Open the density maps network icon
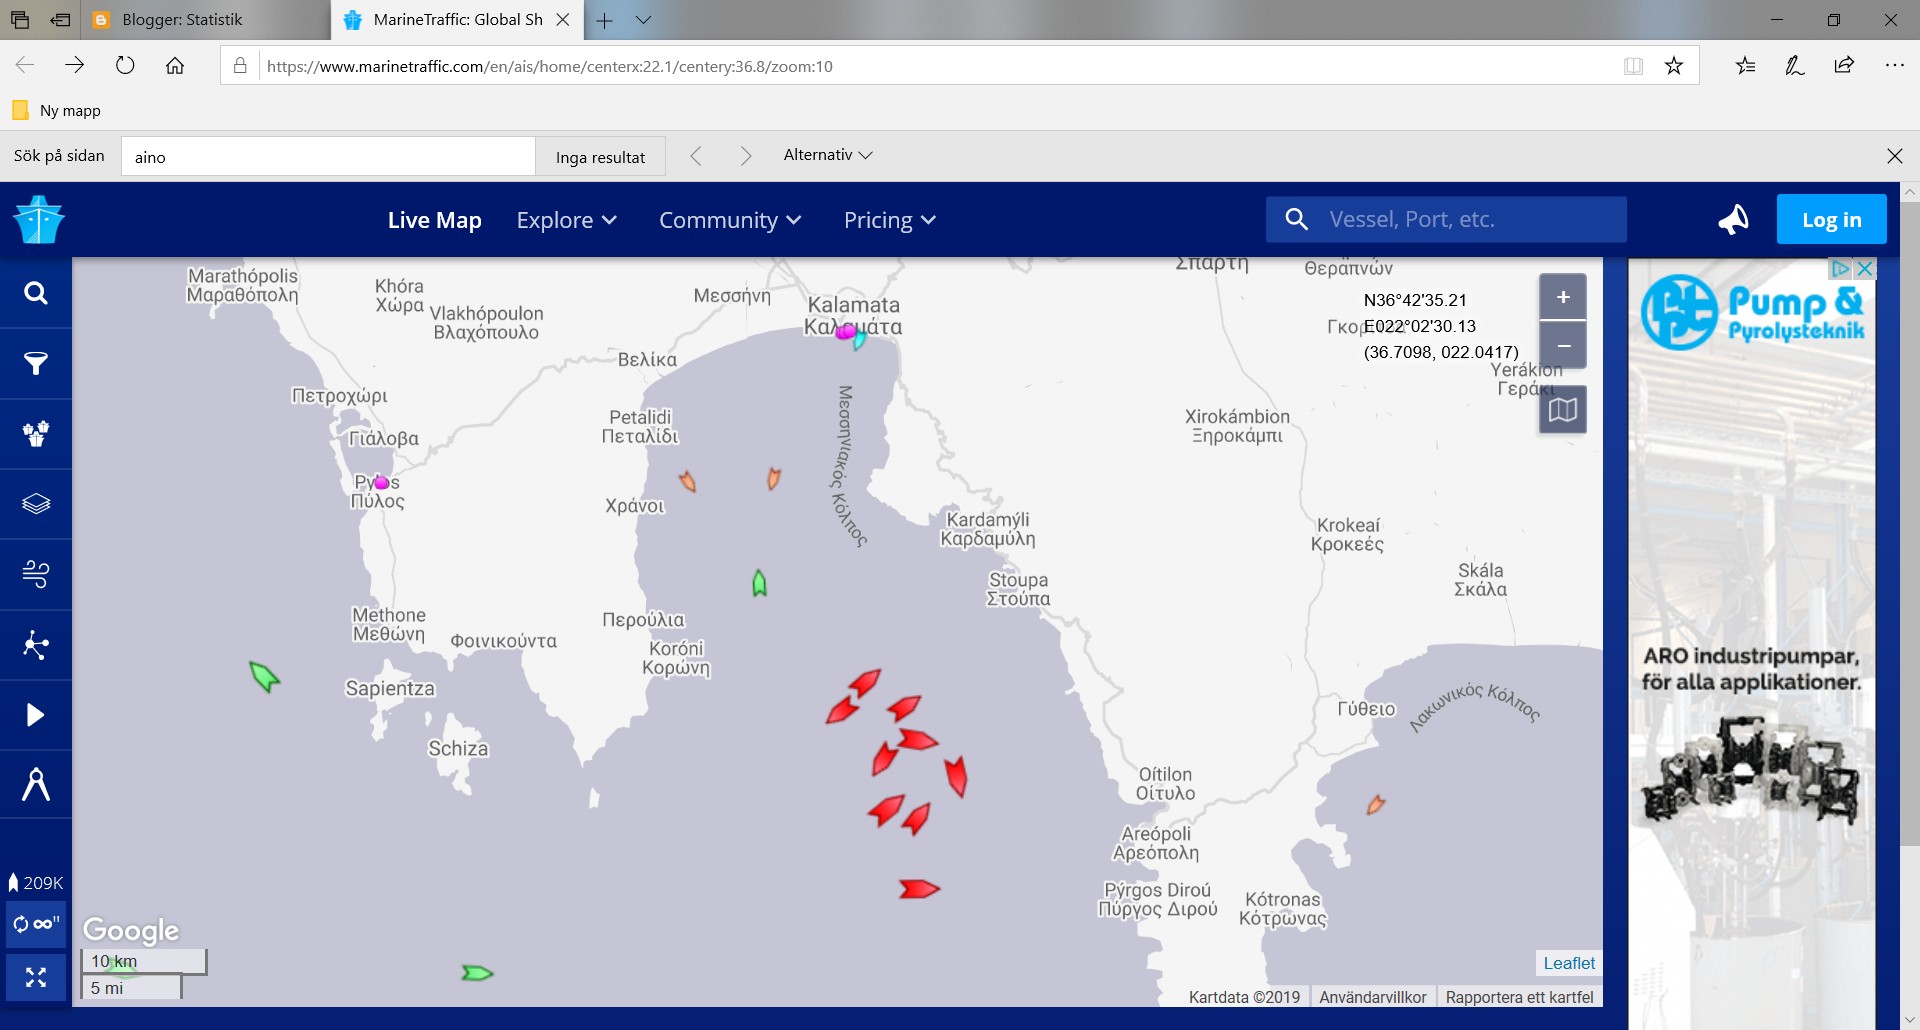1920x1030 pixels. [x=36, y=645]
